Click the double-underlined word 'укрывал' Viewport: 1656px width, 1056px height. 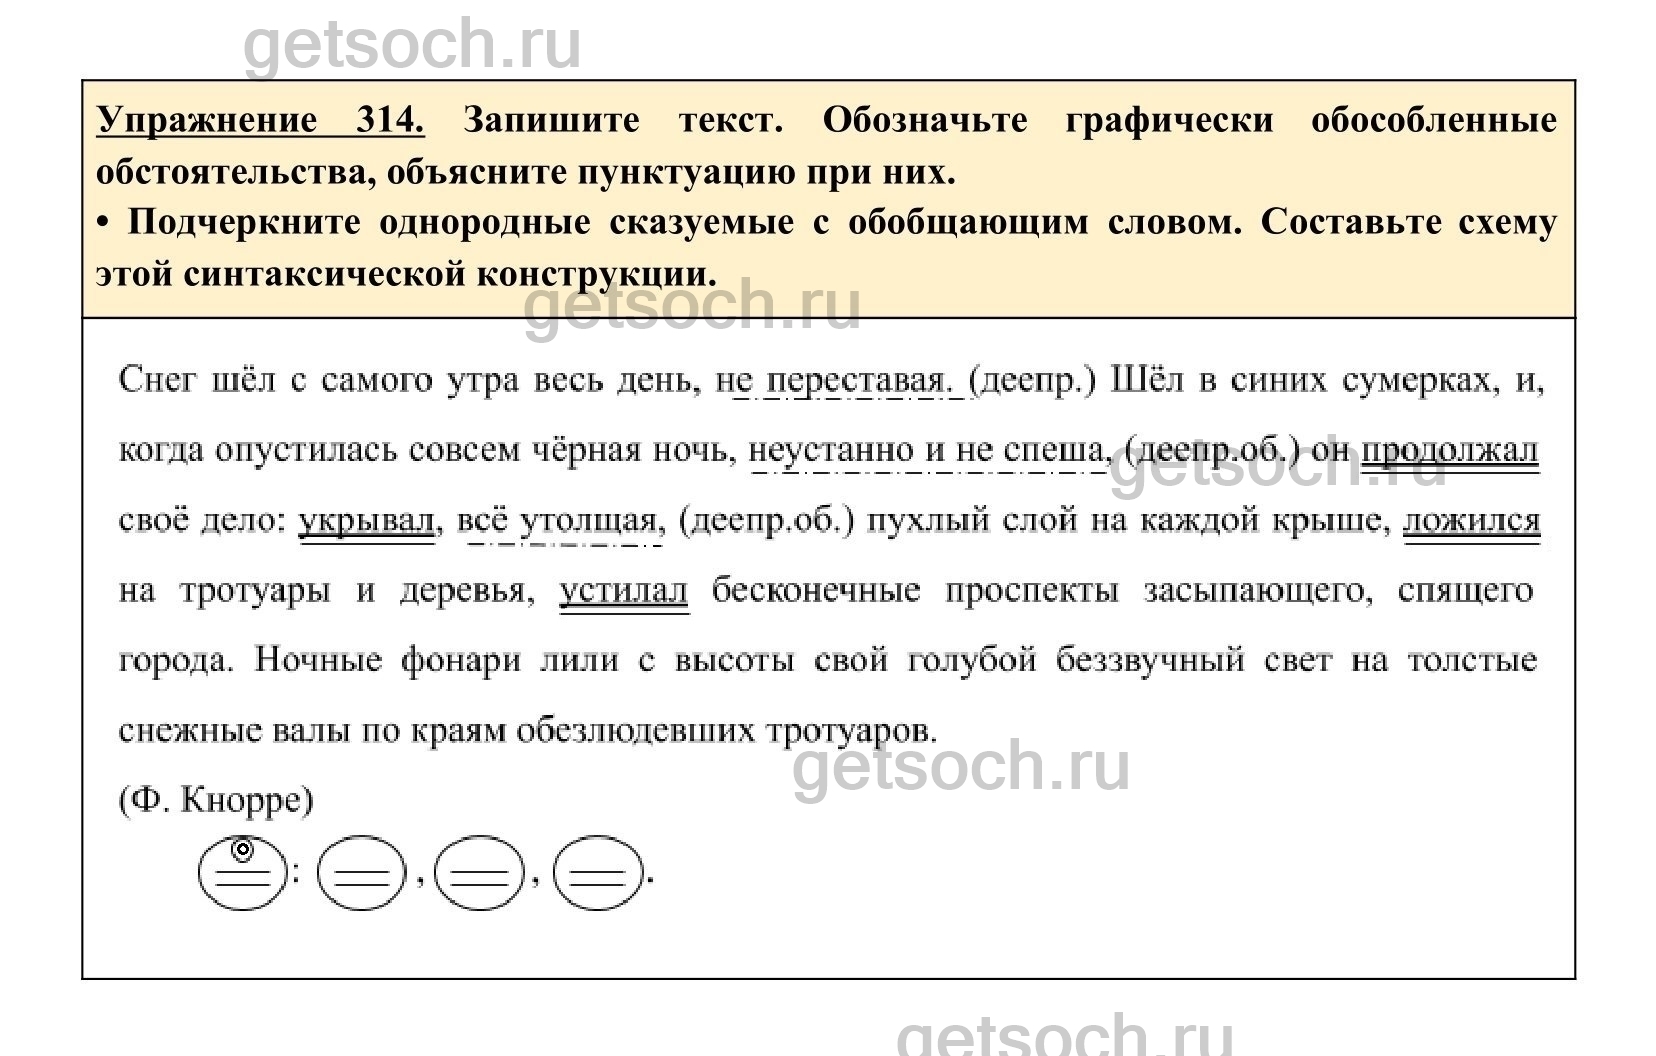pos(367,521)
